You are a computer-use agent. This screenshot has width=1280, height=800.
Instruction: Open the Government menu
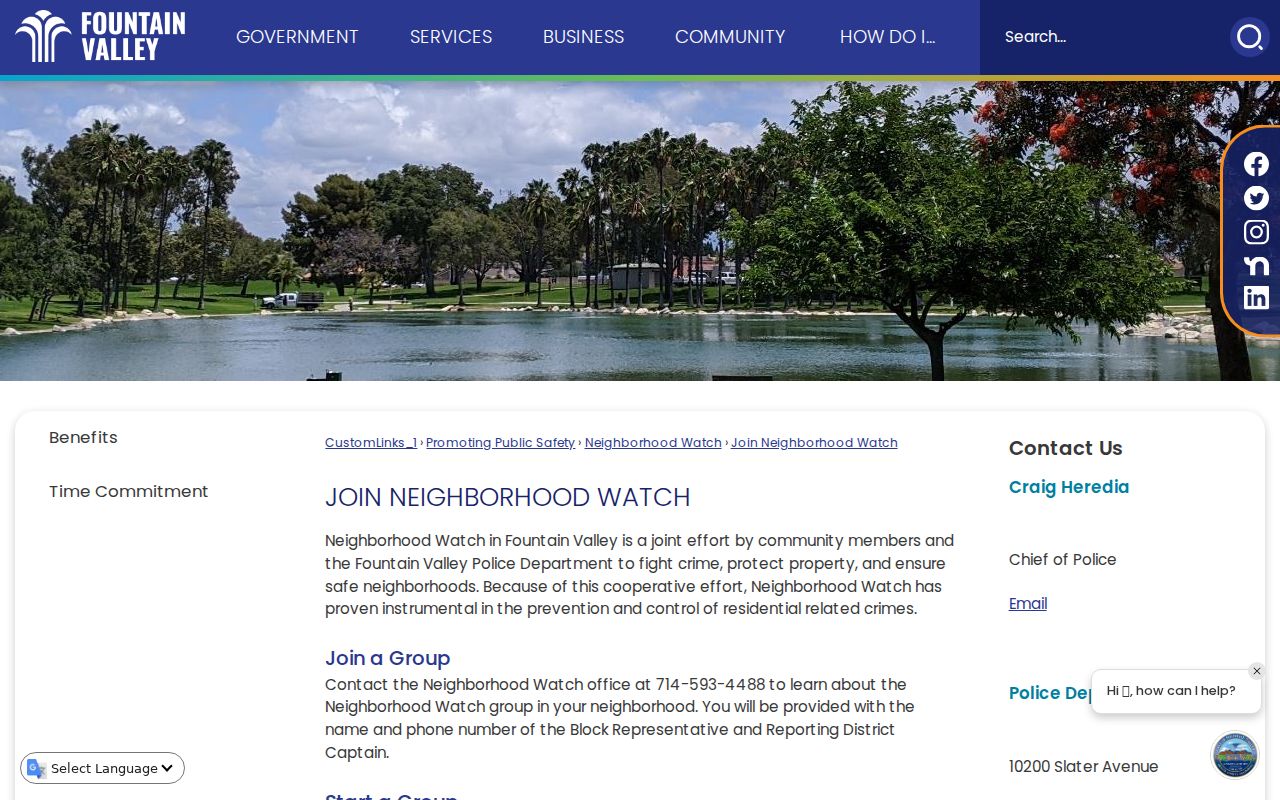coord(297,37)
